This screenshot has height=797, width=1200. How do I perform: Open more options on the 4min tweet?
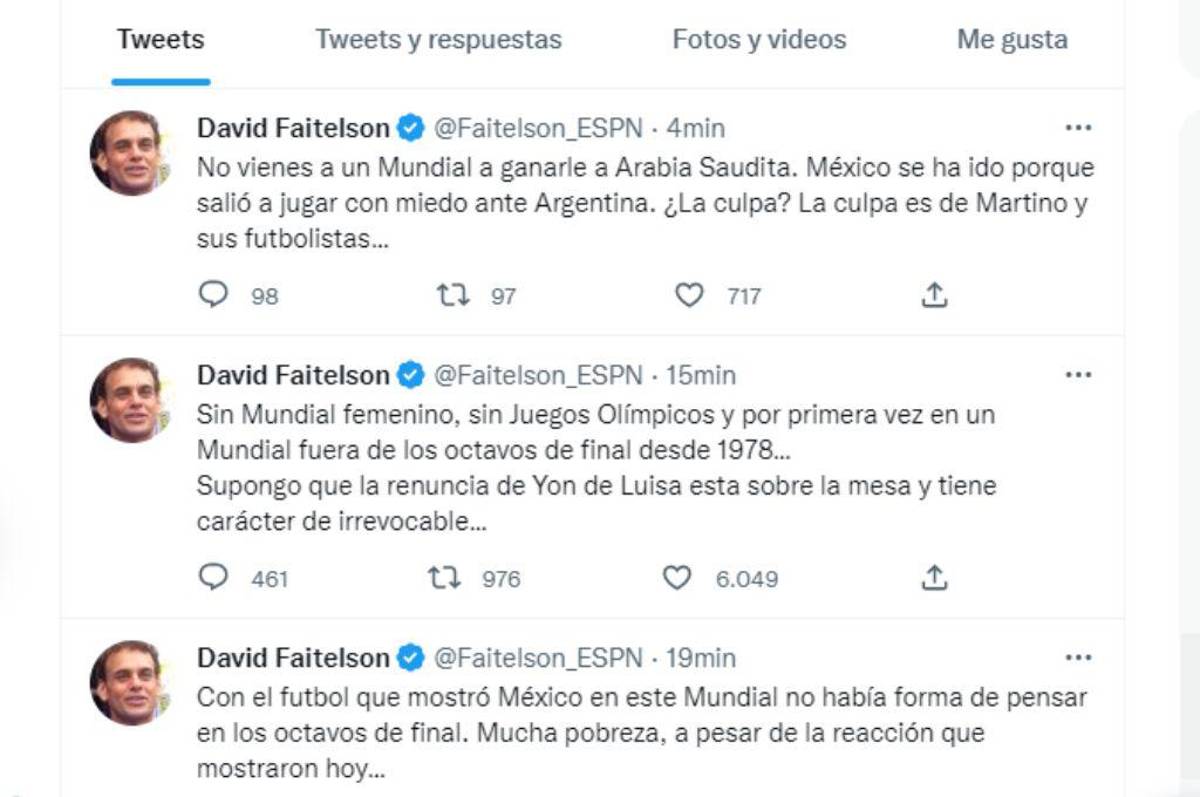(1078, 128)
